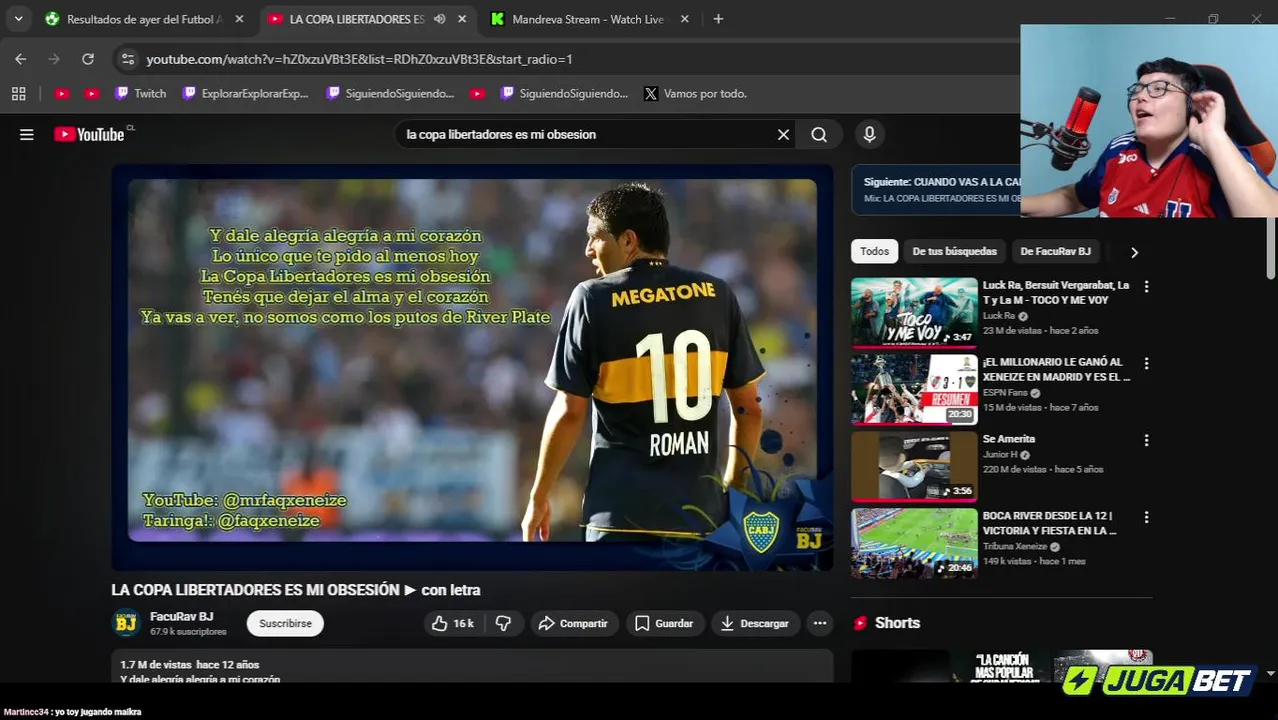Select the Todos filter chip

[874, 251]
